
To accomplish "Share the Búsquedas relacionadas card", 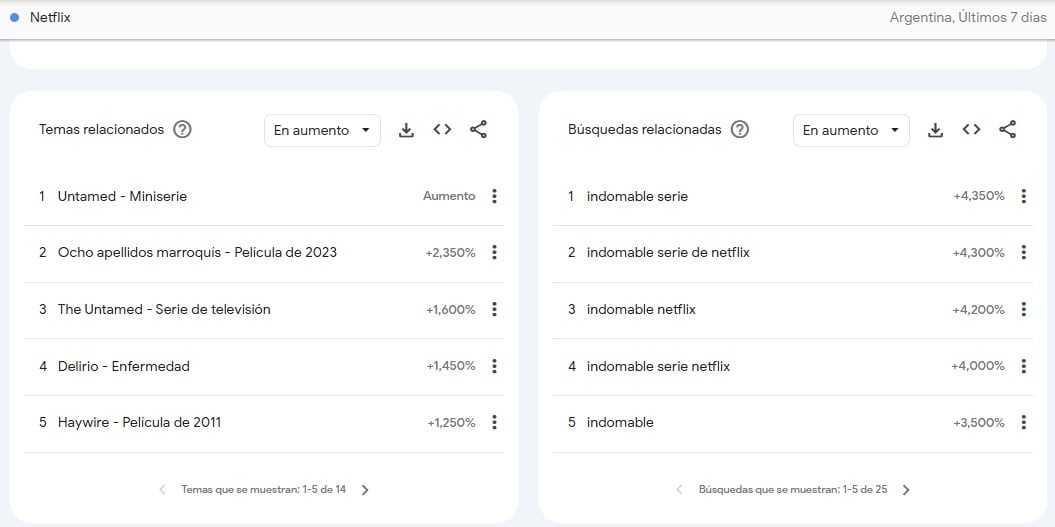I will tap(1007, 129).
